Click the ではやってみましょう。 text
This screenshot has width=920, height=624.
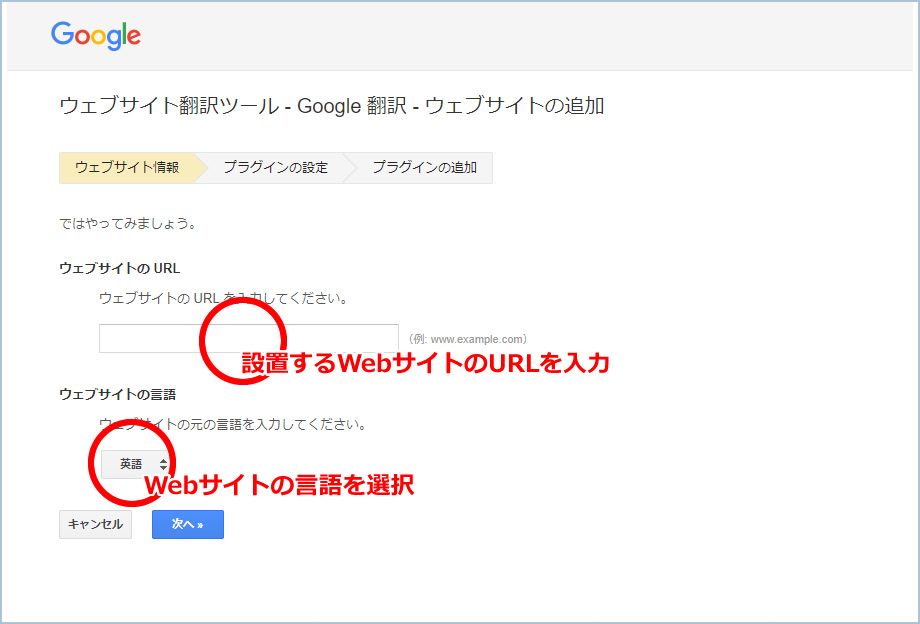click(128, 223)
